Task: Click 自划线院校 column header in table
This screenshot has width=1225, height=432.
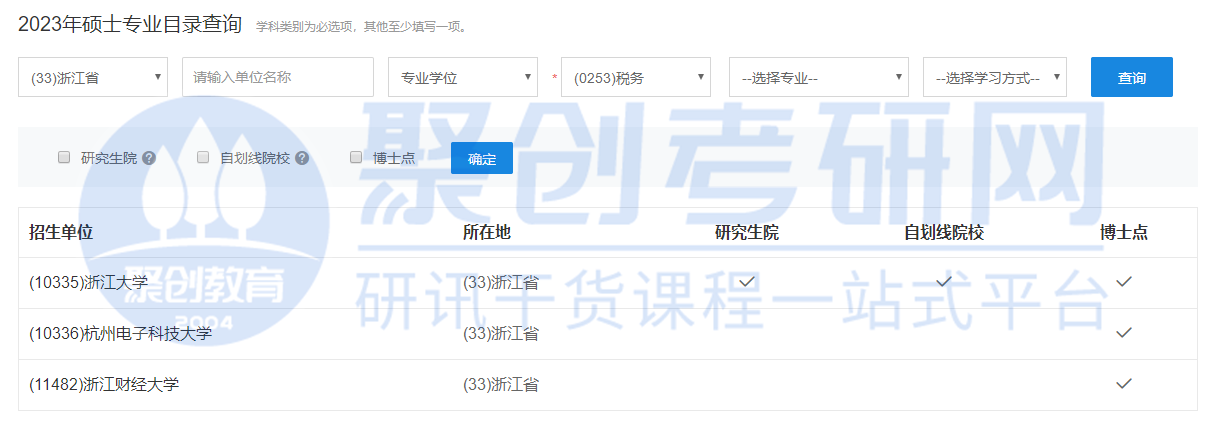Action: click(x=944, y=232)
